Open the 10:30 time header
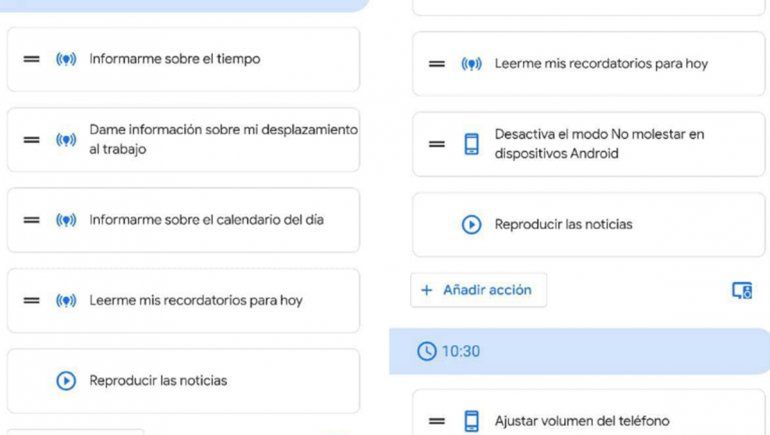770x435 pixels. click(579, 351)
